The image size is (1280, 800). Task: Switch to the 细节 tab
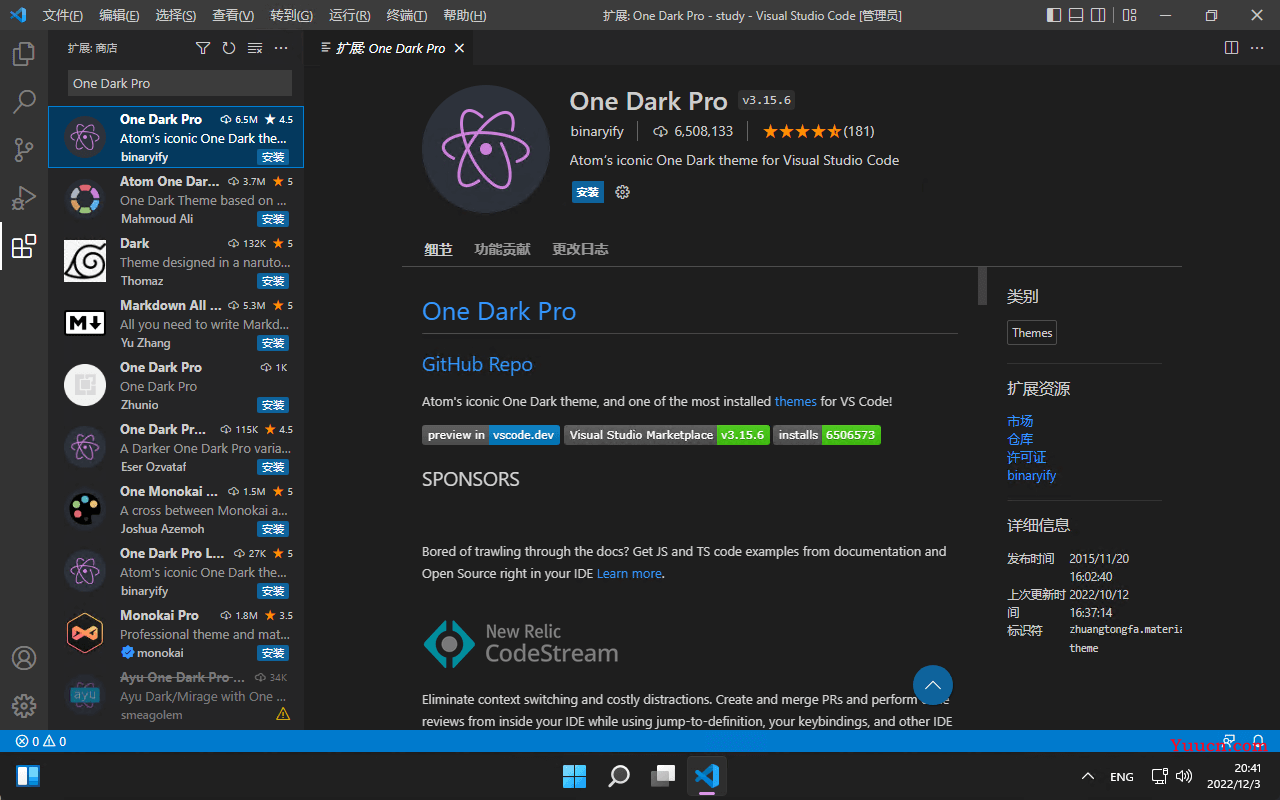[x=438, y=250]
